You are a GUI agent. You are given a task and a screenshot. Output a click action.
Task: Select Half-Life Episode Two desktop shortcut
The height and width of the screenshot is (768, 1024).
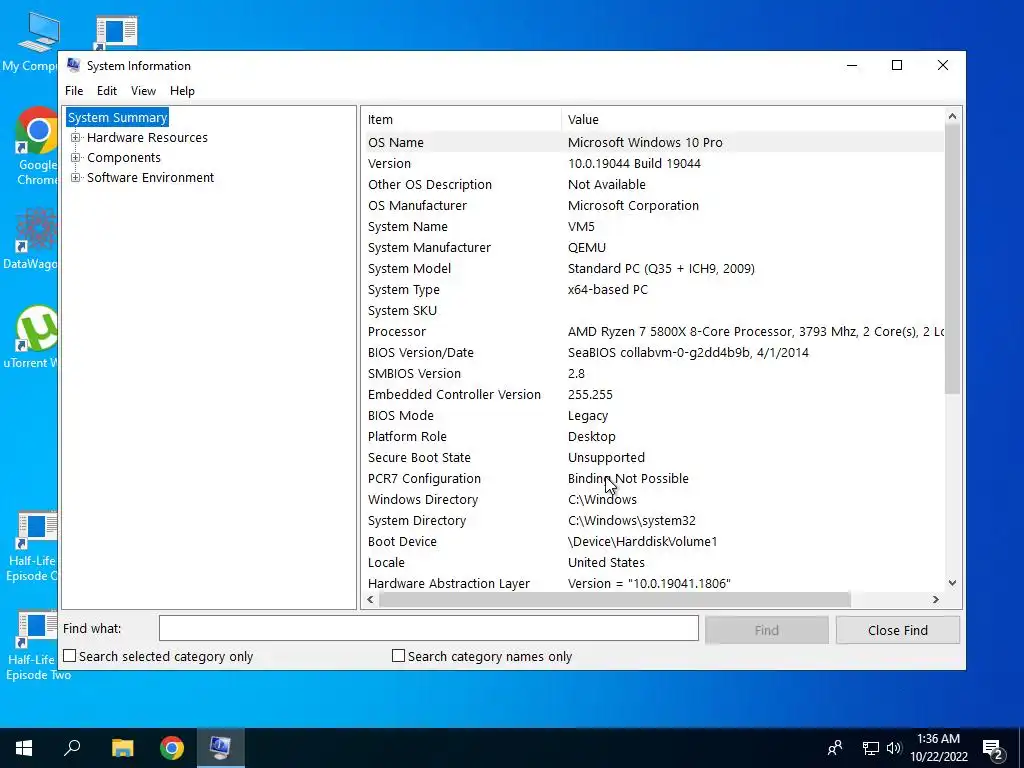coord(38,645)
